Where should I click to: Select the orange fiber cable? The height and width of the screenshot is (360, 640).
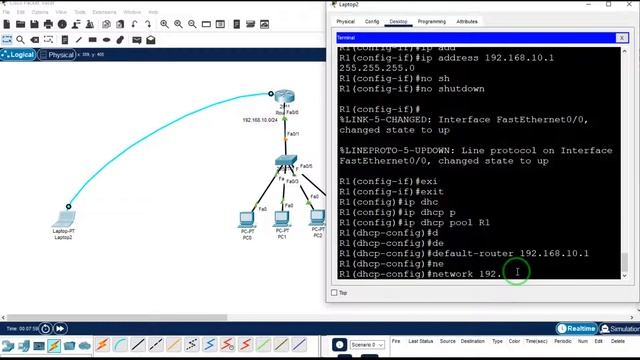click(174, 345)
